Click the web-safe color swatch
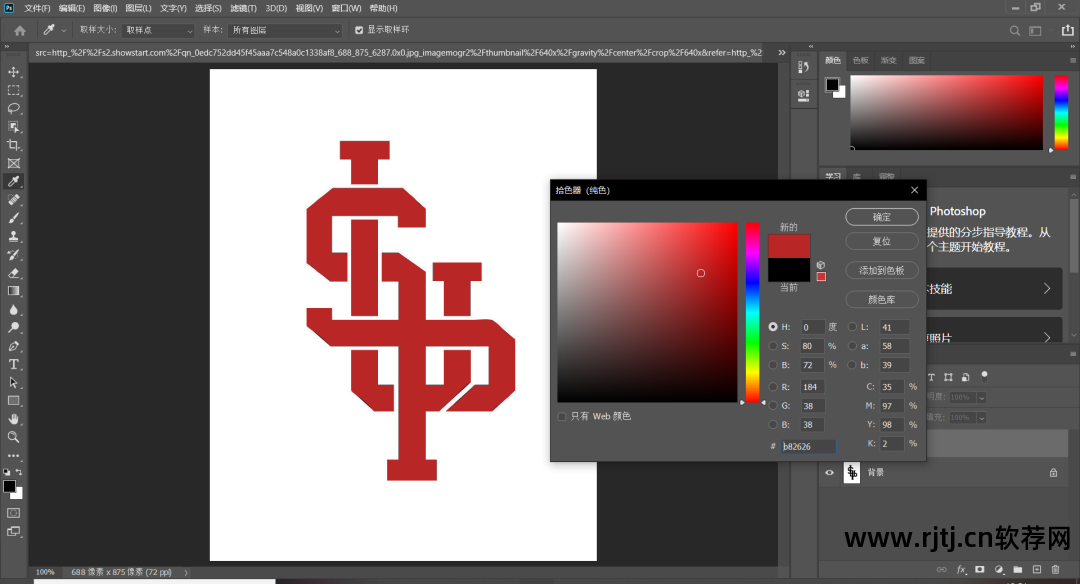The width and height of the screenshot is (1080, 584). (821, 277)
